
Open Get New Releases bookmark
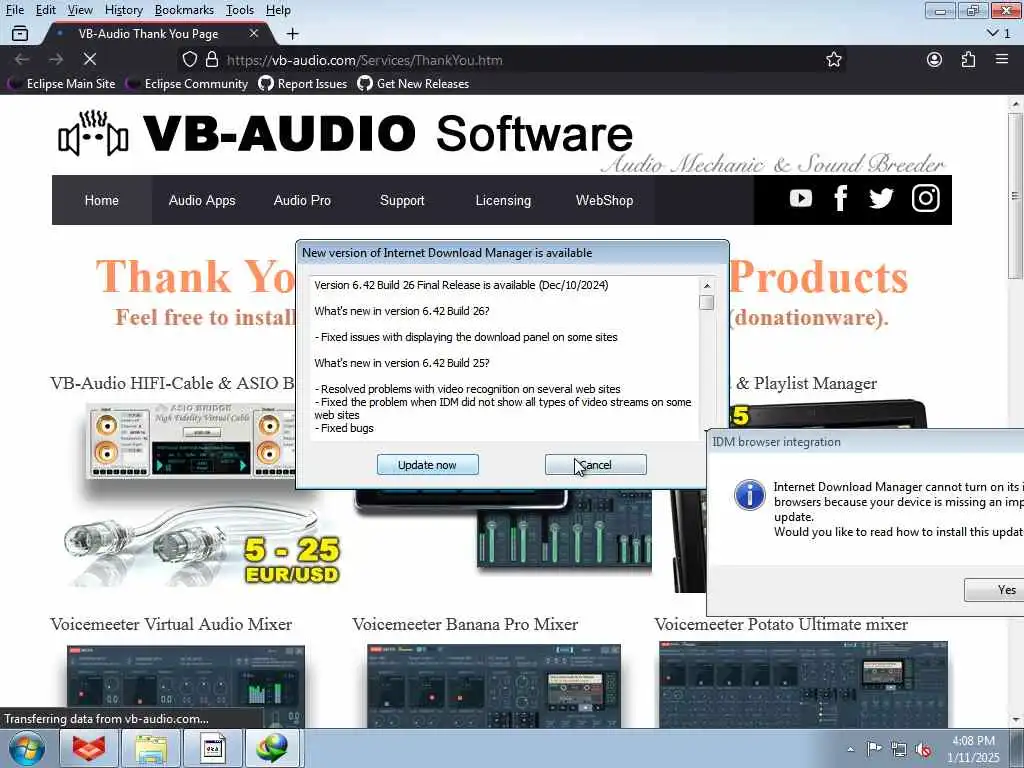413,84
